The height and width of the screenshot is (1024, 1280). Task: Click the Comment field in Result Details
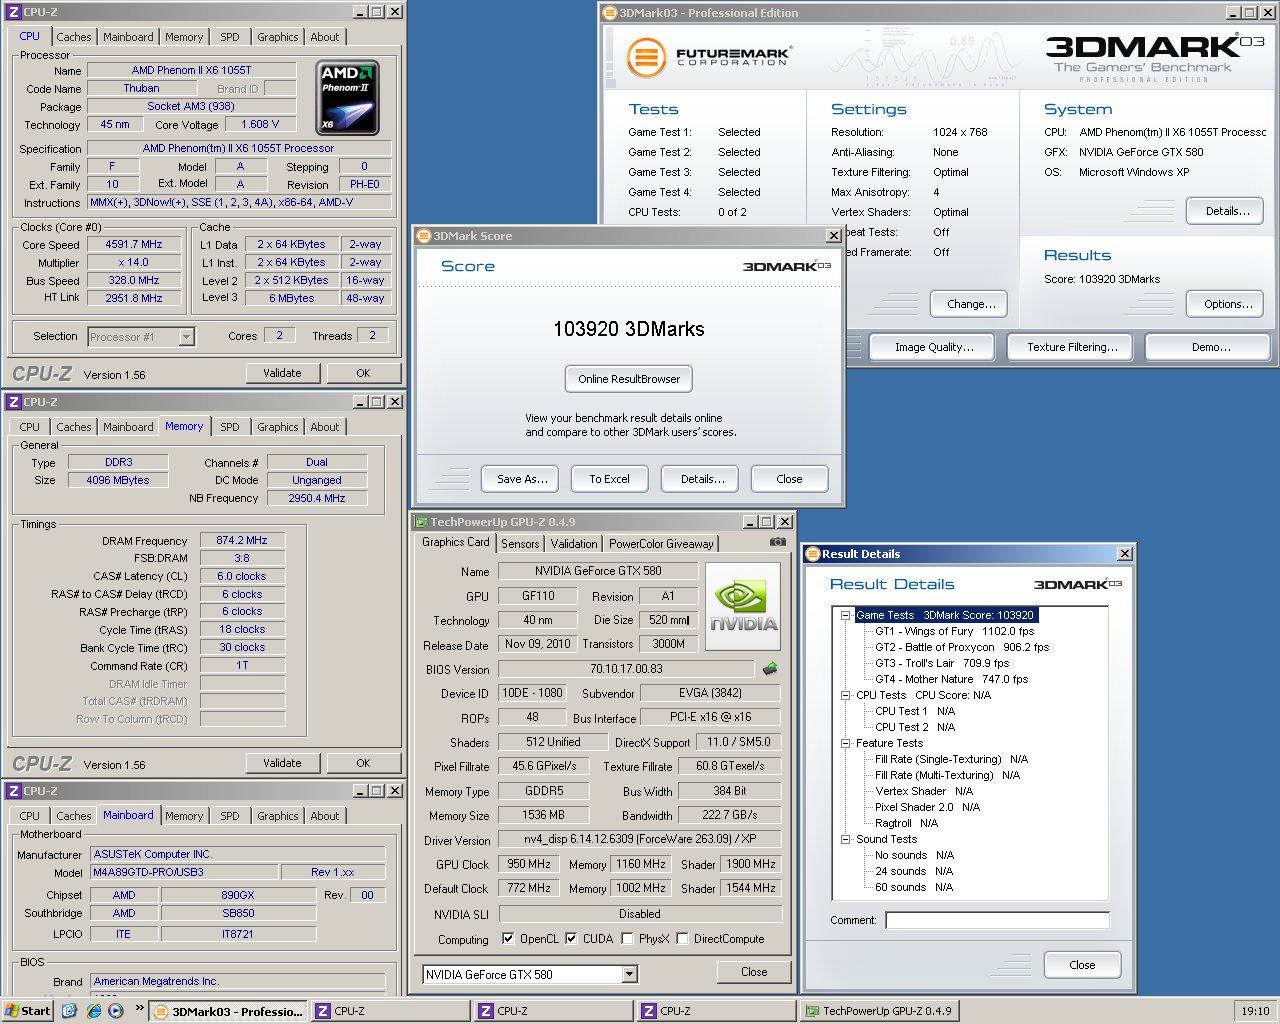click(997, 920)
